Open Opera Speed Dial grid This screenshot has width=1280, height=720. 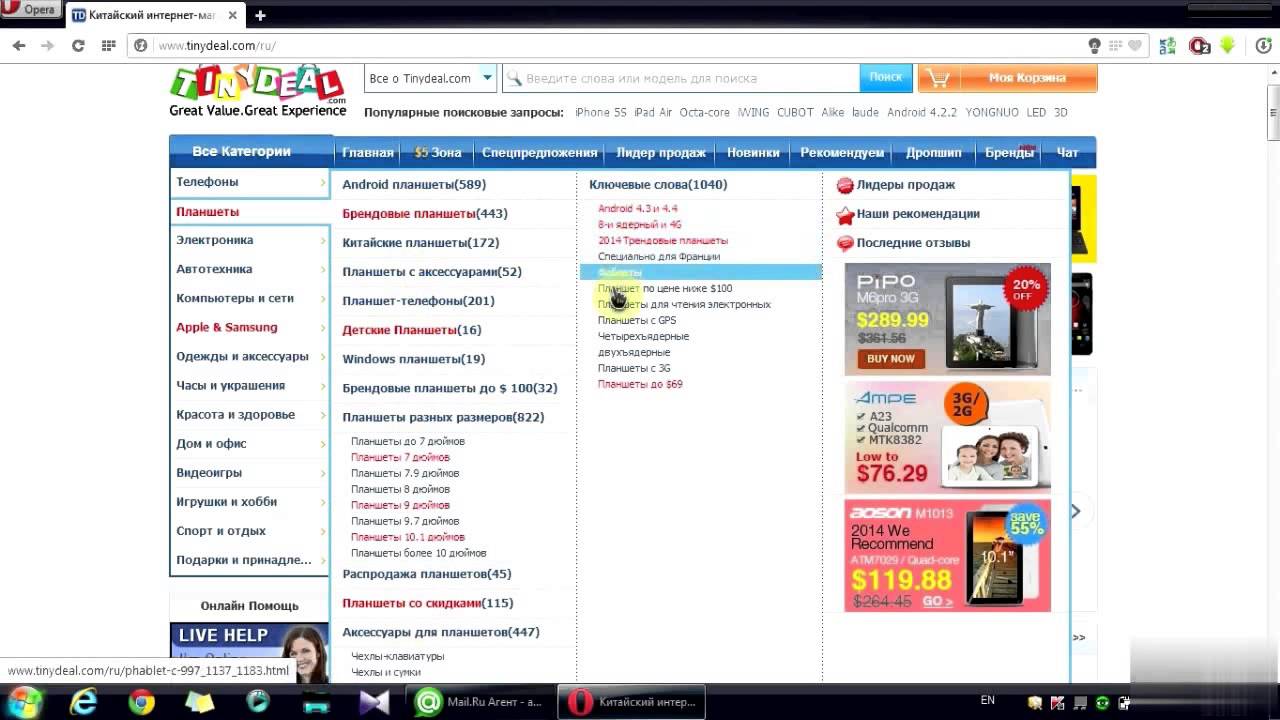point(108,45)
